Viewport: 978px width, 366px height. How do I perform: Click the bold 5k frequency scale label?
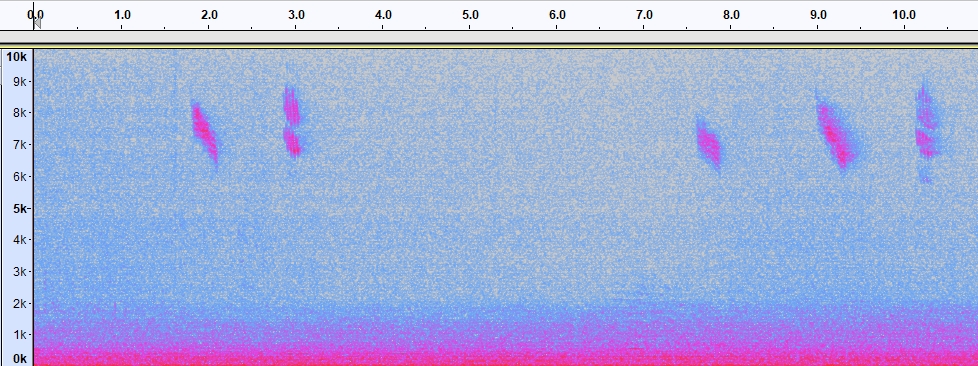[x=19, y=208]
